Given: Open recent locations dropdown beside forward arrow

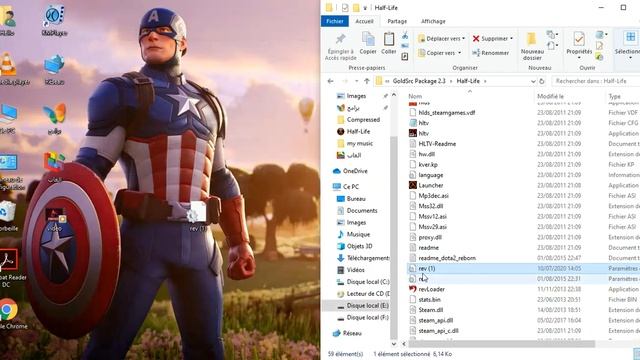Looking at the screenshot, I should point(356,81).
